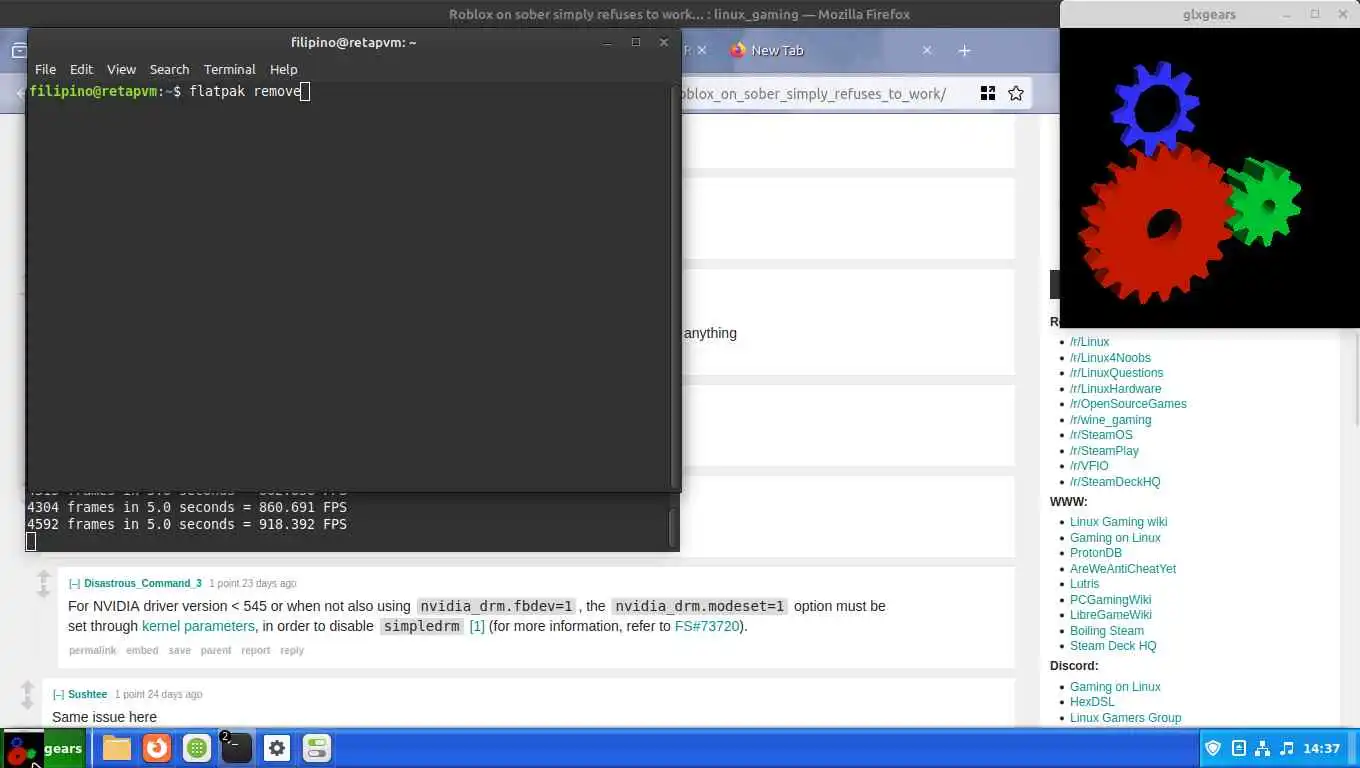The width and height of the screenshot is (1360, 768).
Task: Click the removable drives eject tray icon
Action: 1238,748
